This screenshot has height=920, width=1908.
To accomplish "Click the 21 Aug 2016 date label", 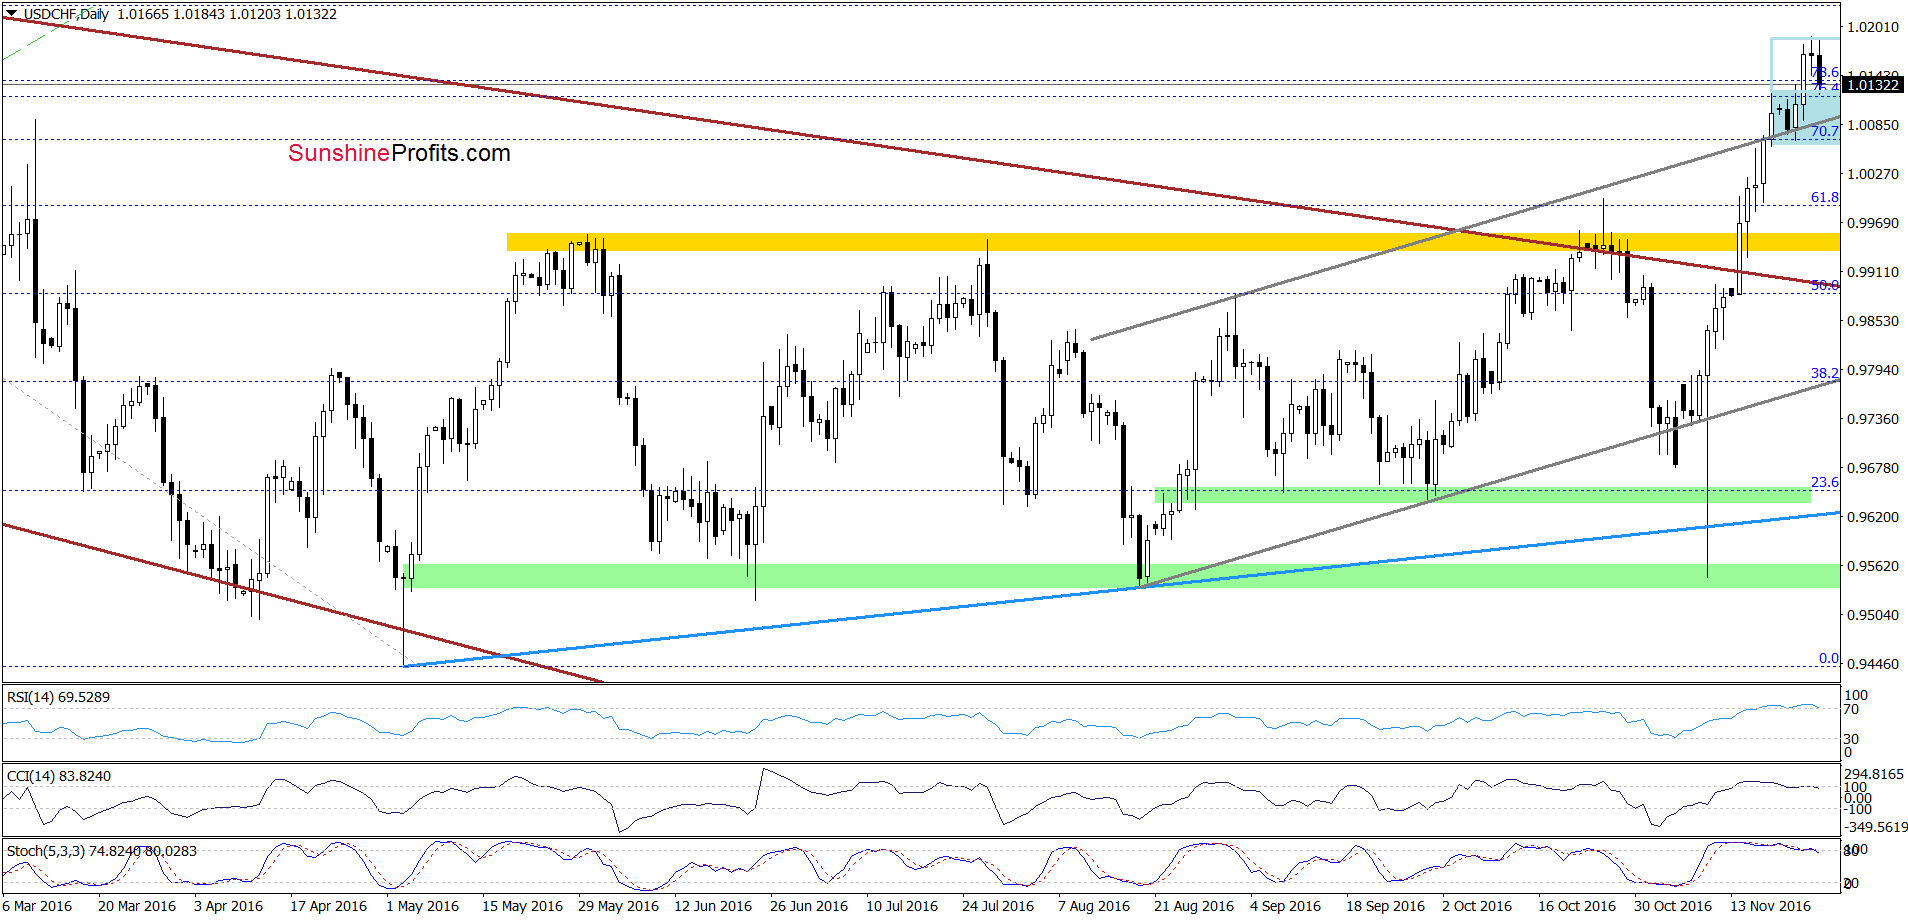I will click(1194, 906).
